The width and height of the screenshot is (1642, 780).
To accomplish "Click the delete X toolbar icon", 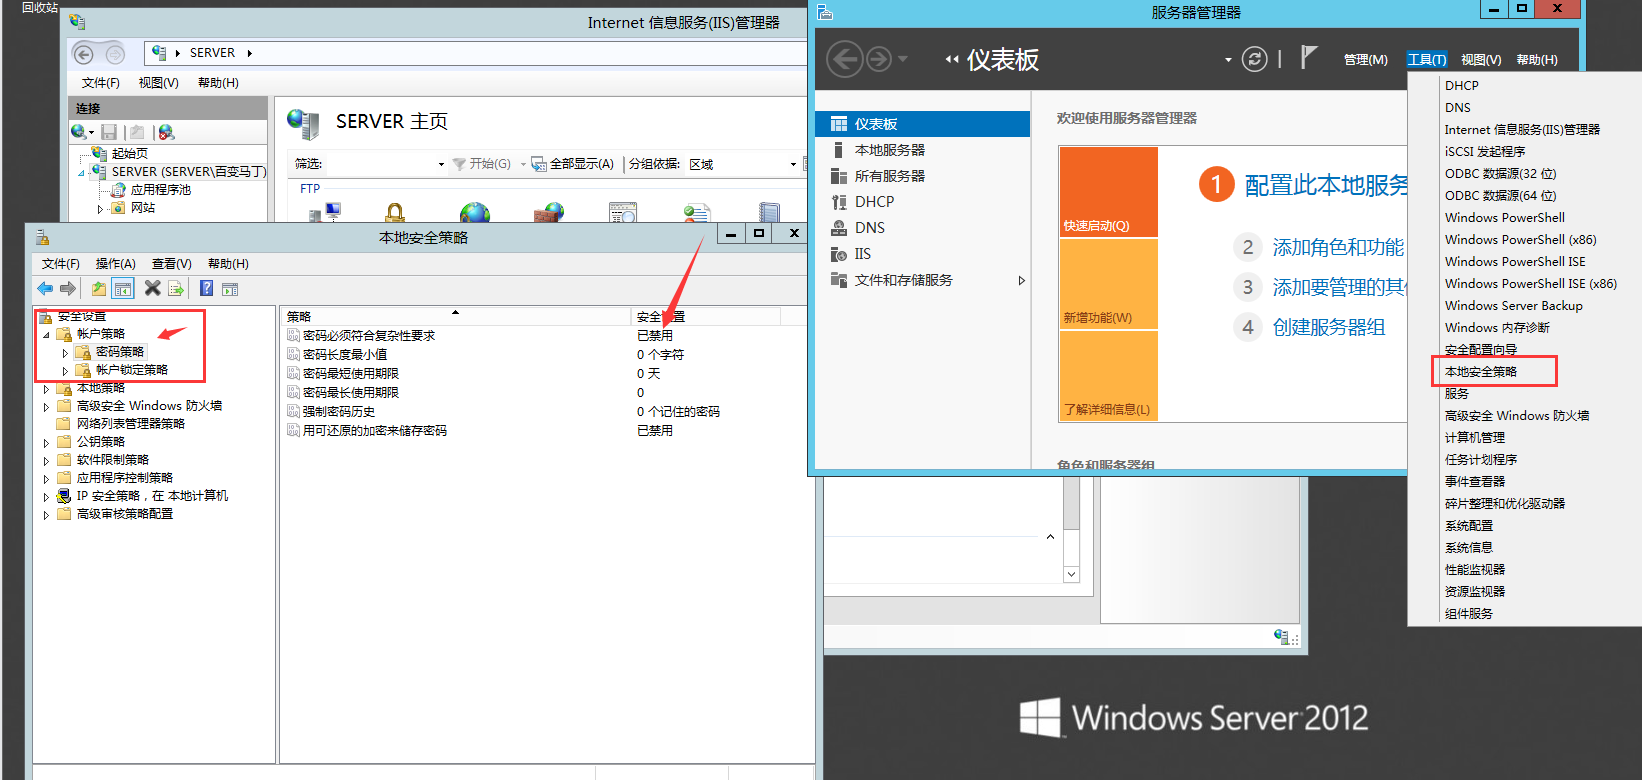I will [x=152, y=288].
